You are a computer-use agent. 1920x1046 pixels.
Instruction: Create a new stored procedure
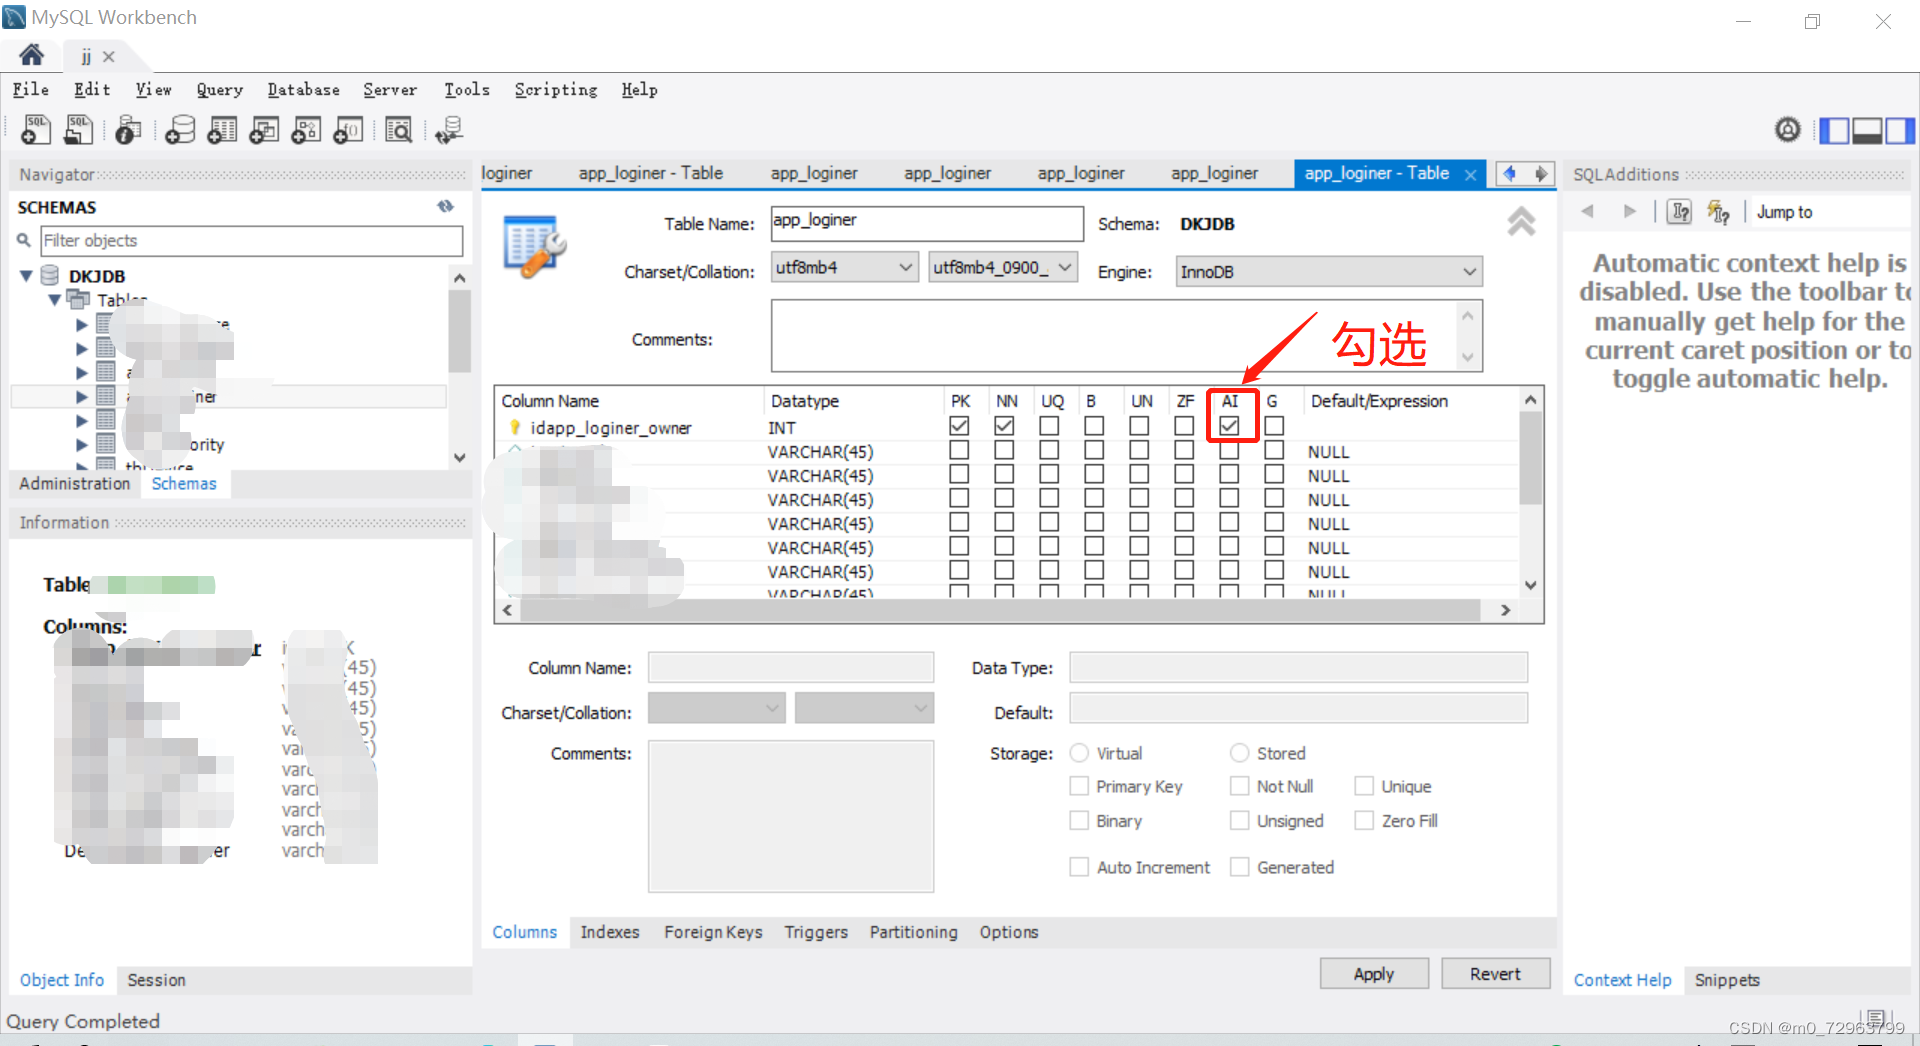(306, 129)
